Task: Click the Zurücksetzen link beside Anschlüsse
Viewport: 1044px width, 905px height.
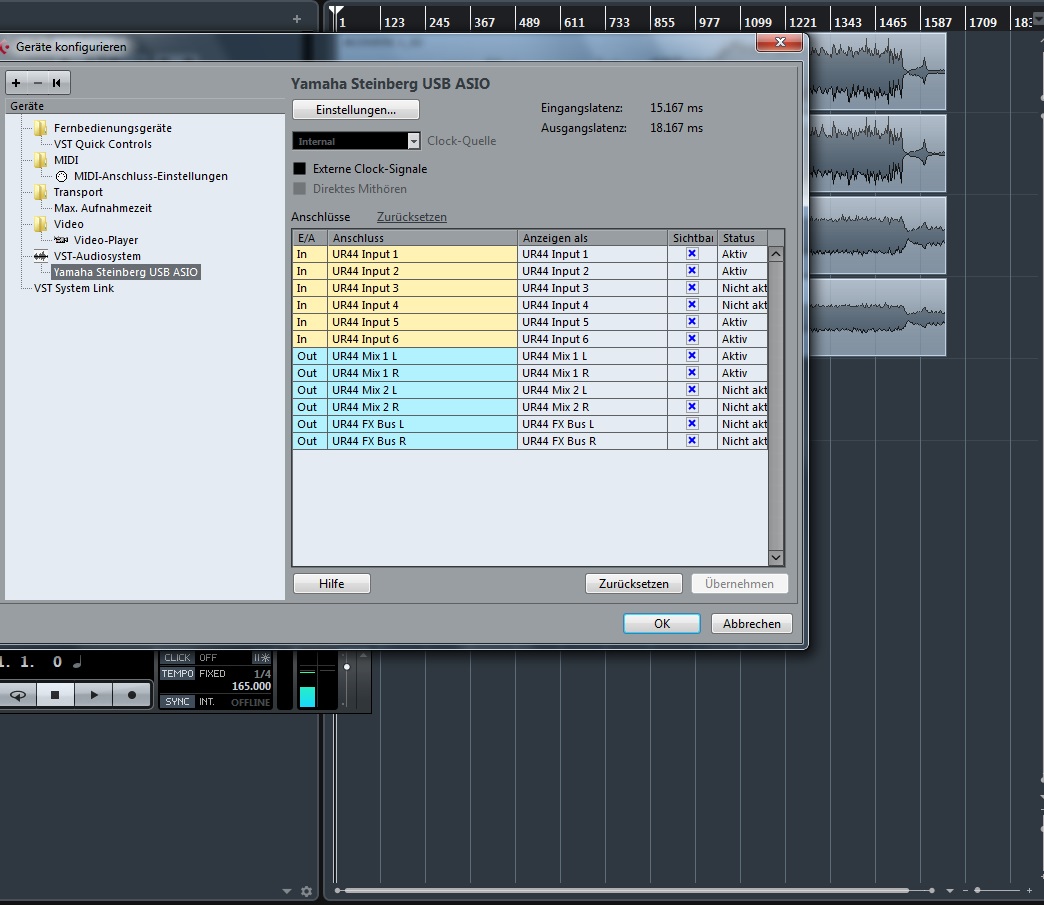Action: [x=411, y=217]
